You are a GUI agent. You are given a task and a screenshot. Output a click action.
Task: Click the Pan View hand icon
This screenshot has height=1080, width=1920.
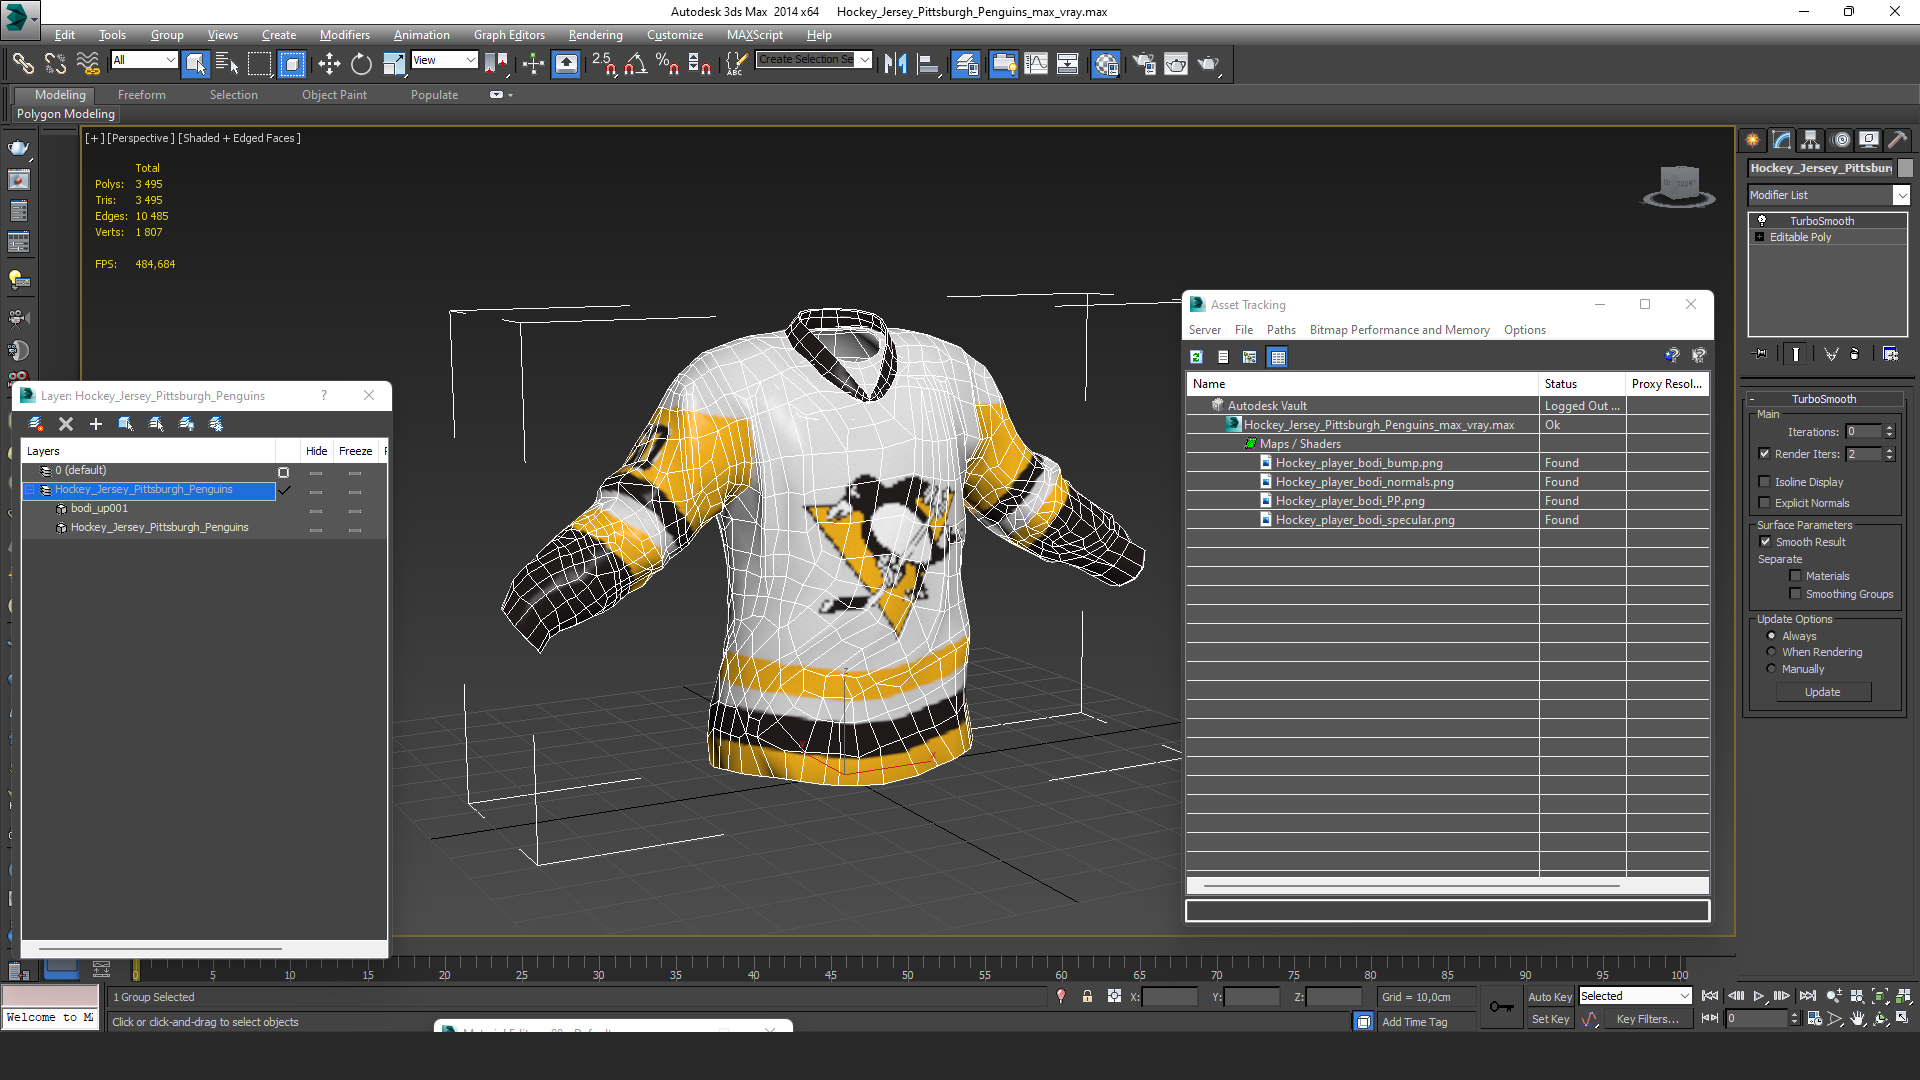[1857, 1019]
